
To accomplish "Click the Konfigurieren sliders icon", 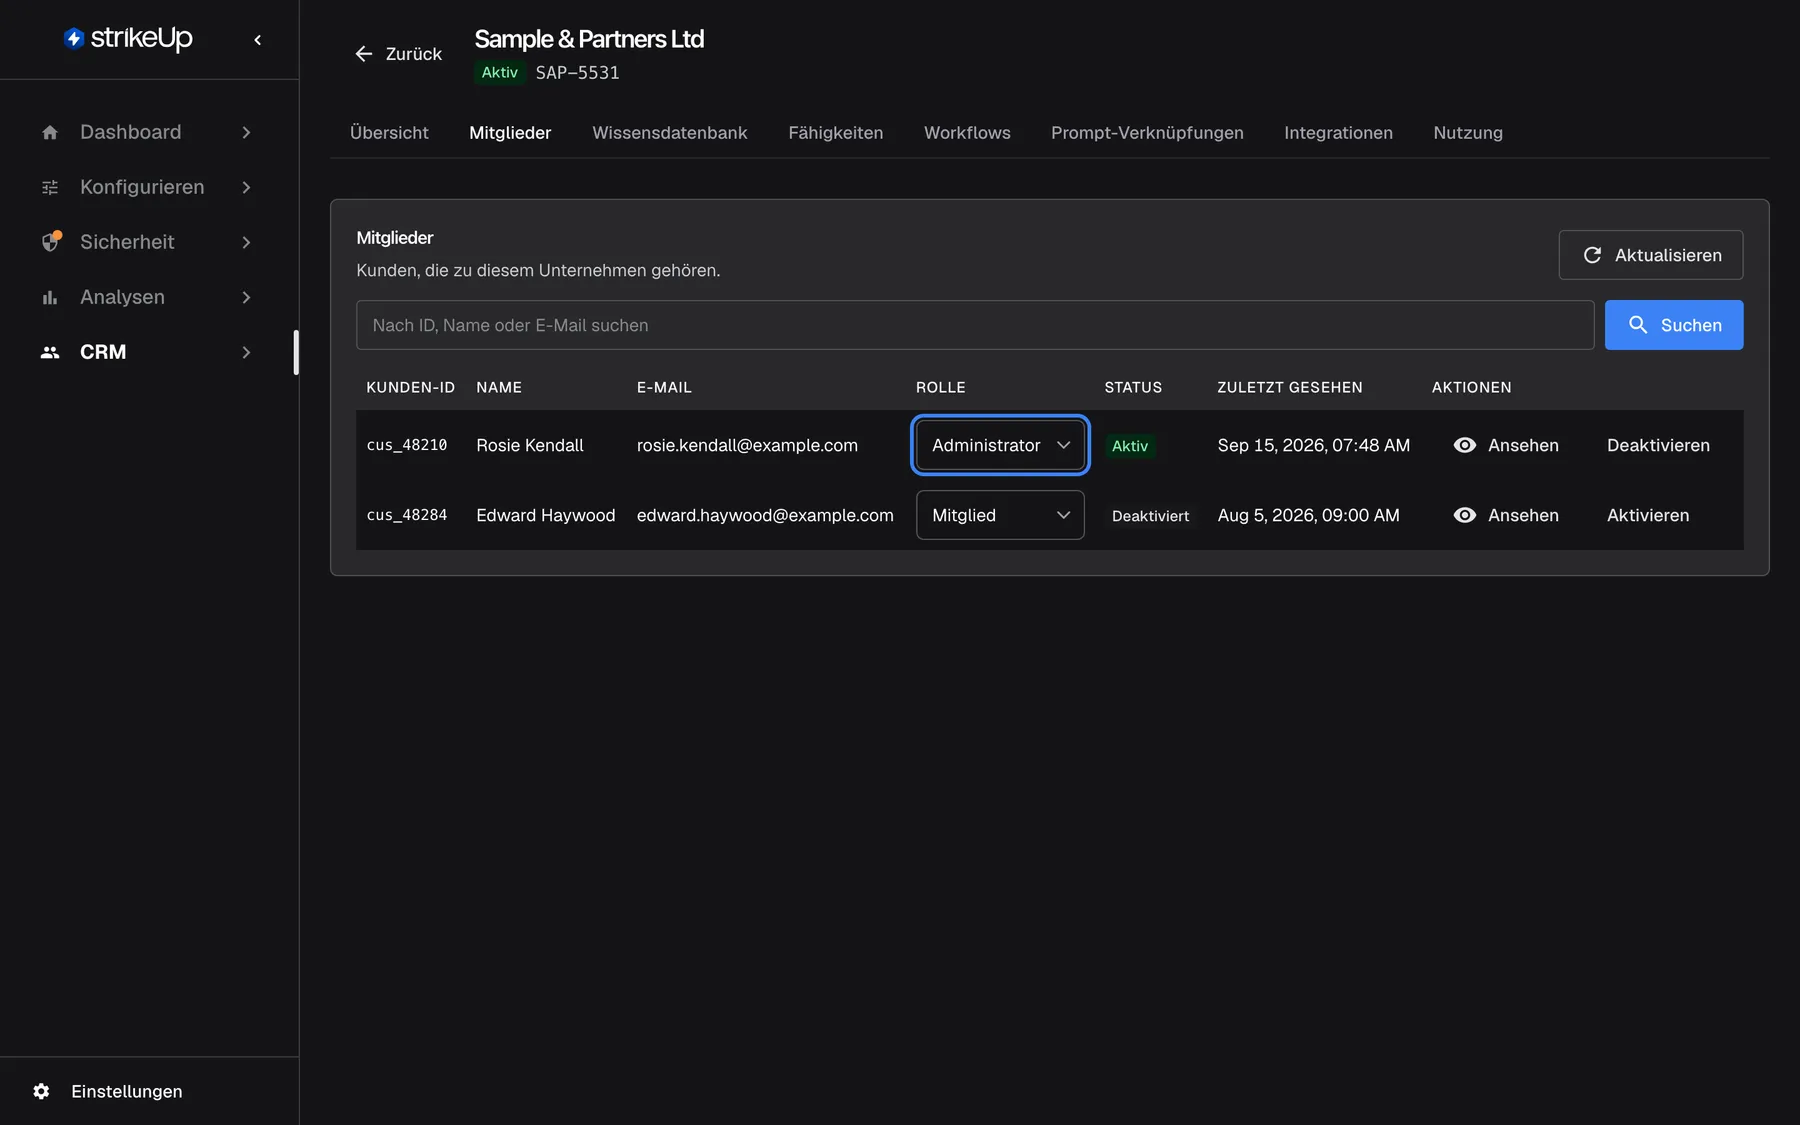I will point(50,187).
